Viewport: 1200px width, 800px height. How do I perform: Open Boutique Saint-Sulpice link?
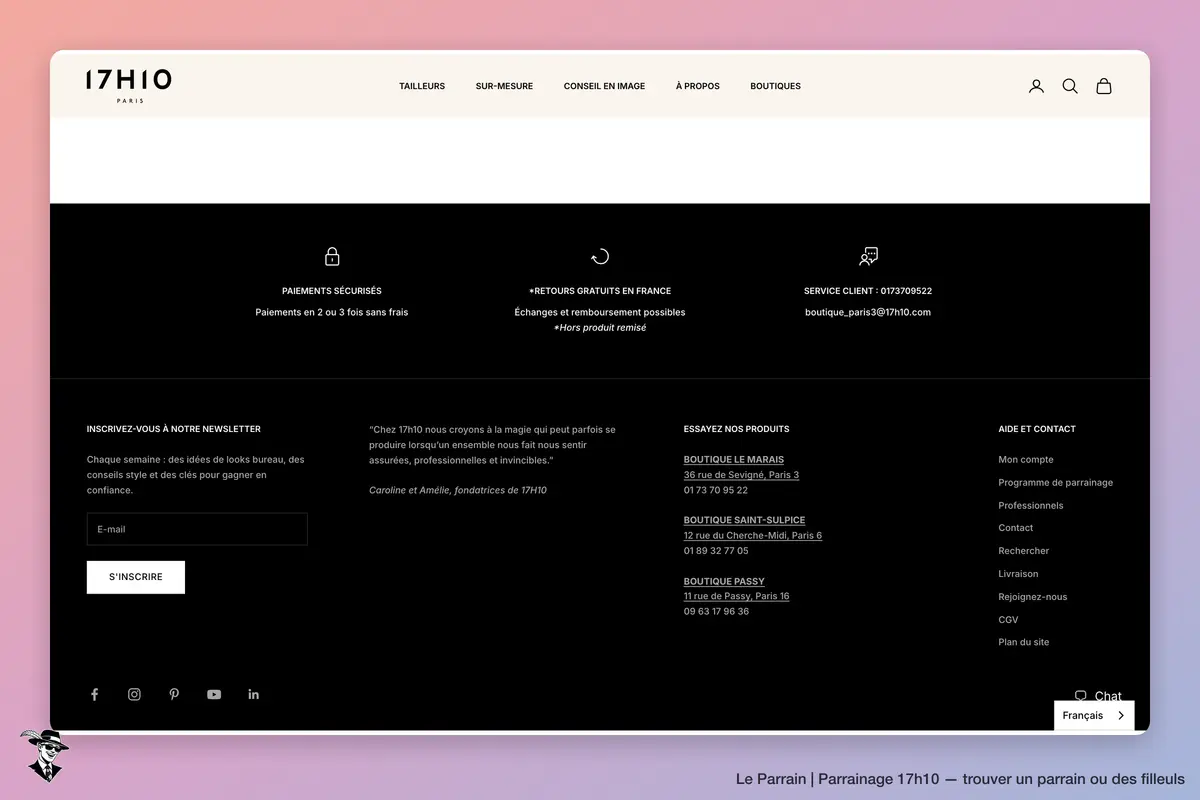(744, 520)
